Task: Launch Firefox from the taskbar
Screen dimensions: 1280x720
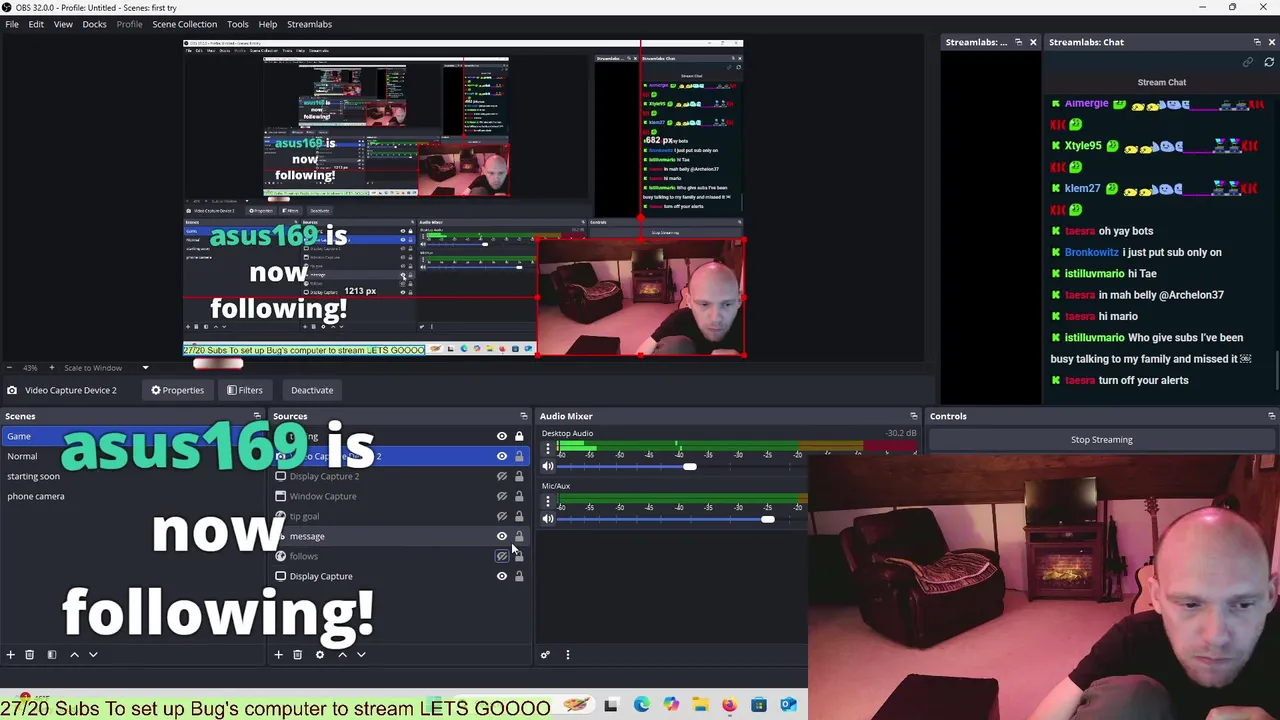Action: 729,706
